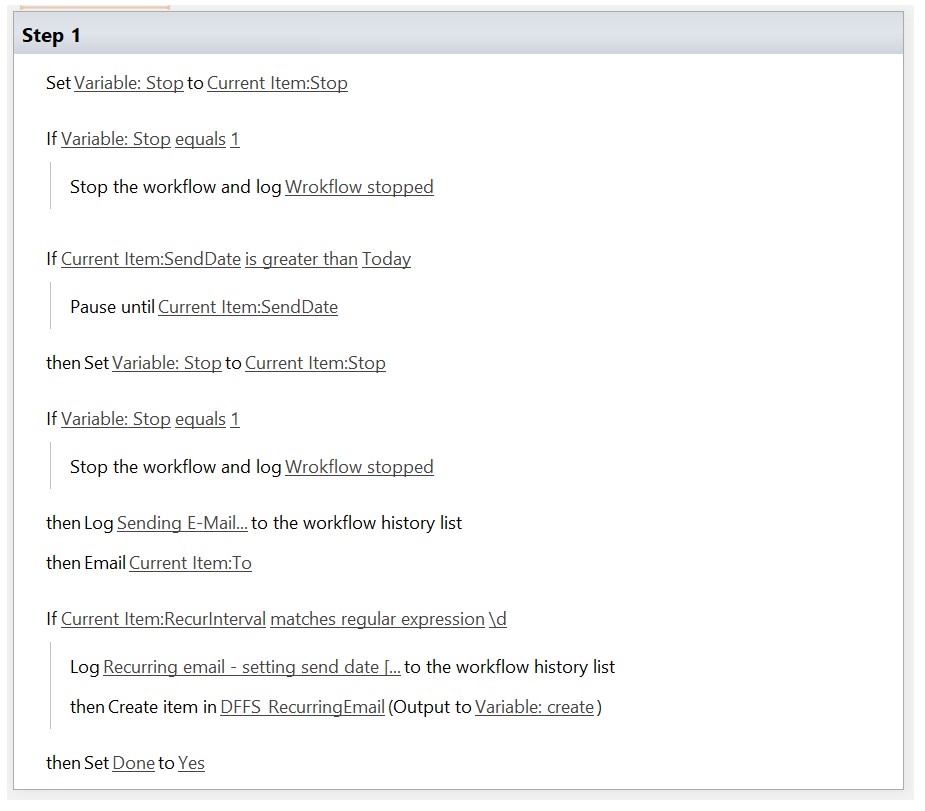Click the Today value link
Image resolution: width=925 pixels, height=811 pixels.
(386, 259)
